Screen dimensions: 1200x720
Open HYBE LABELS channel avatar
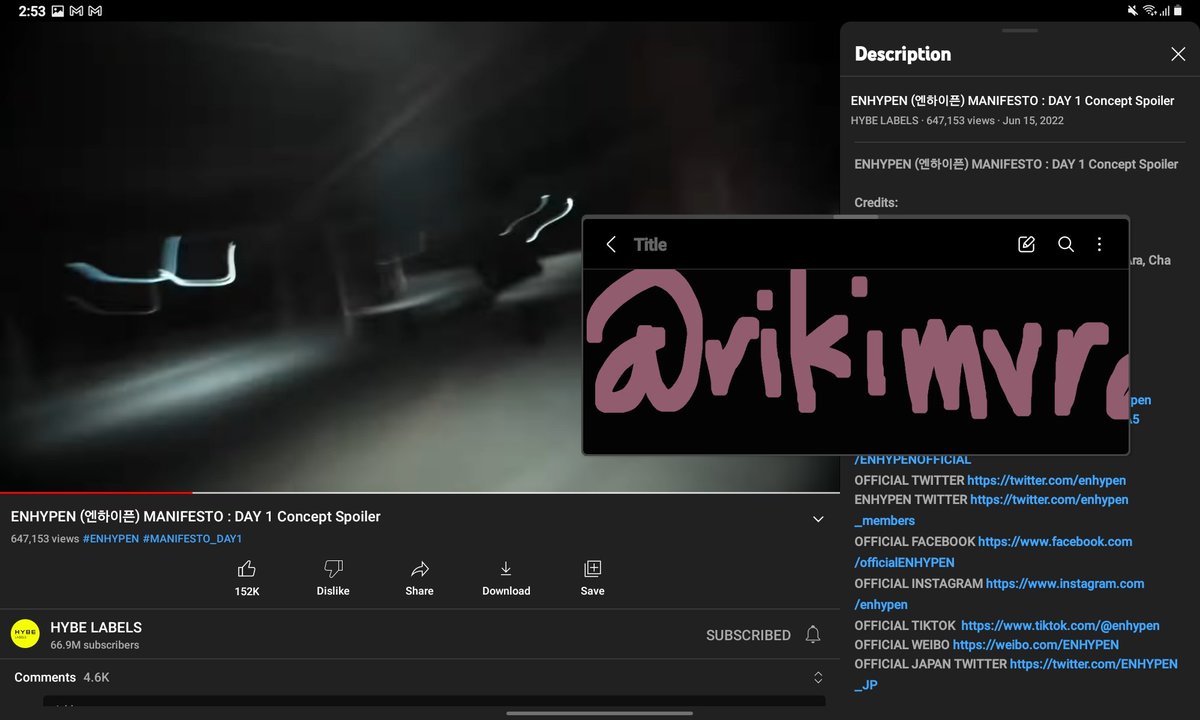25,634
